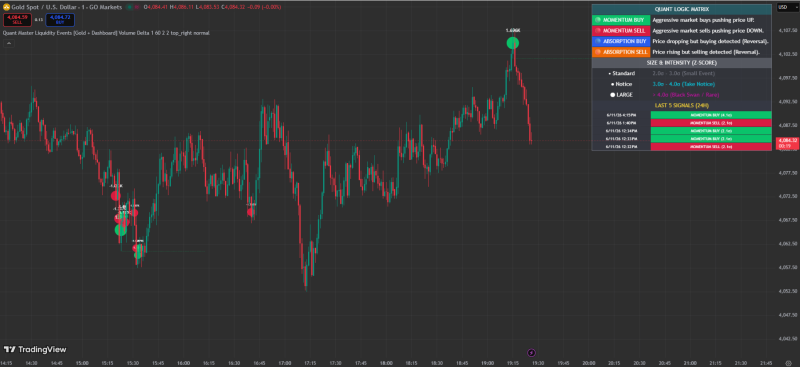800x367 pixels.
Task: Click the 4,052.50 price scale label
Action: click(787, 291)
